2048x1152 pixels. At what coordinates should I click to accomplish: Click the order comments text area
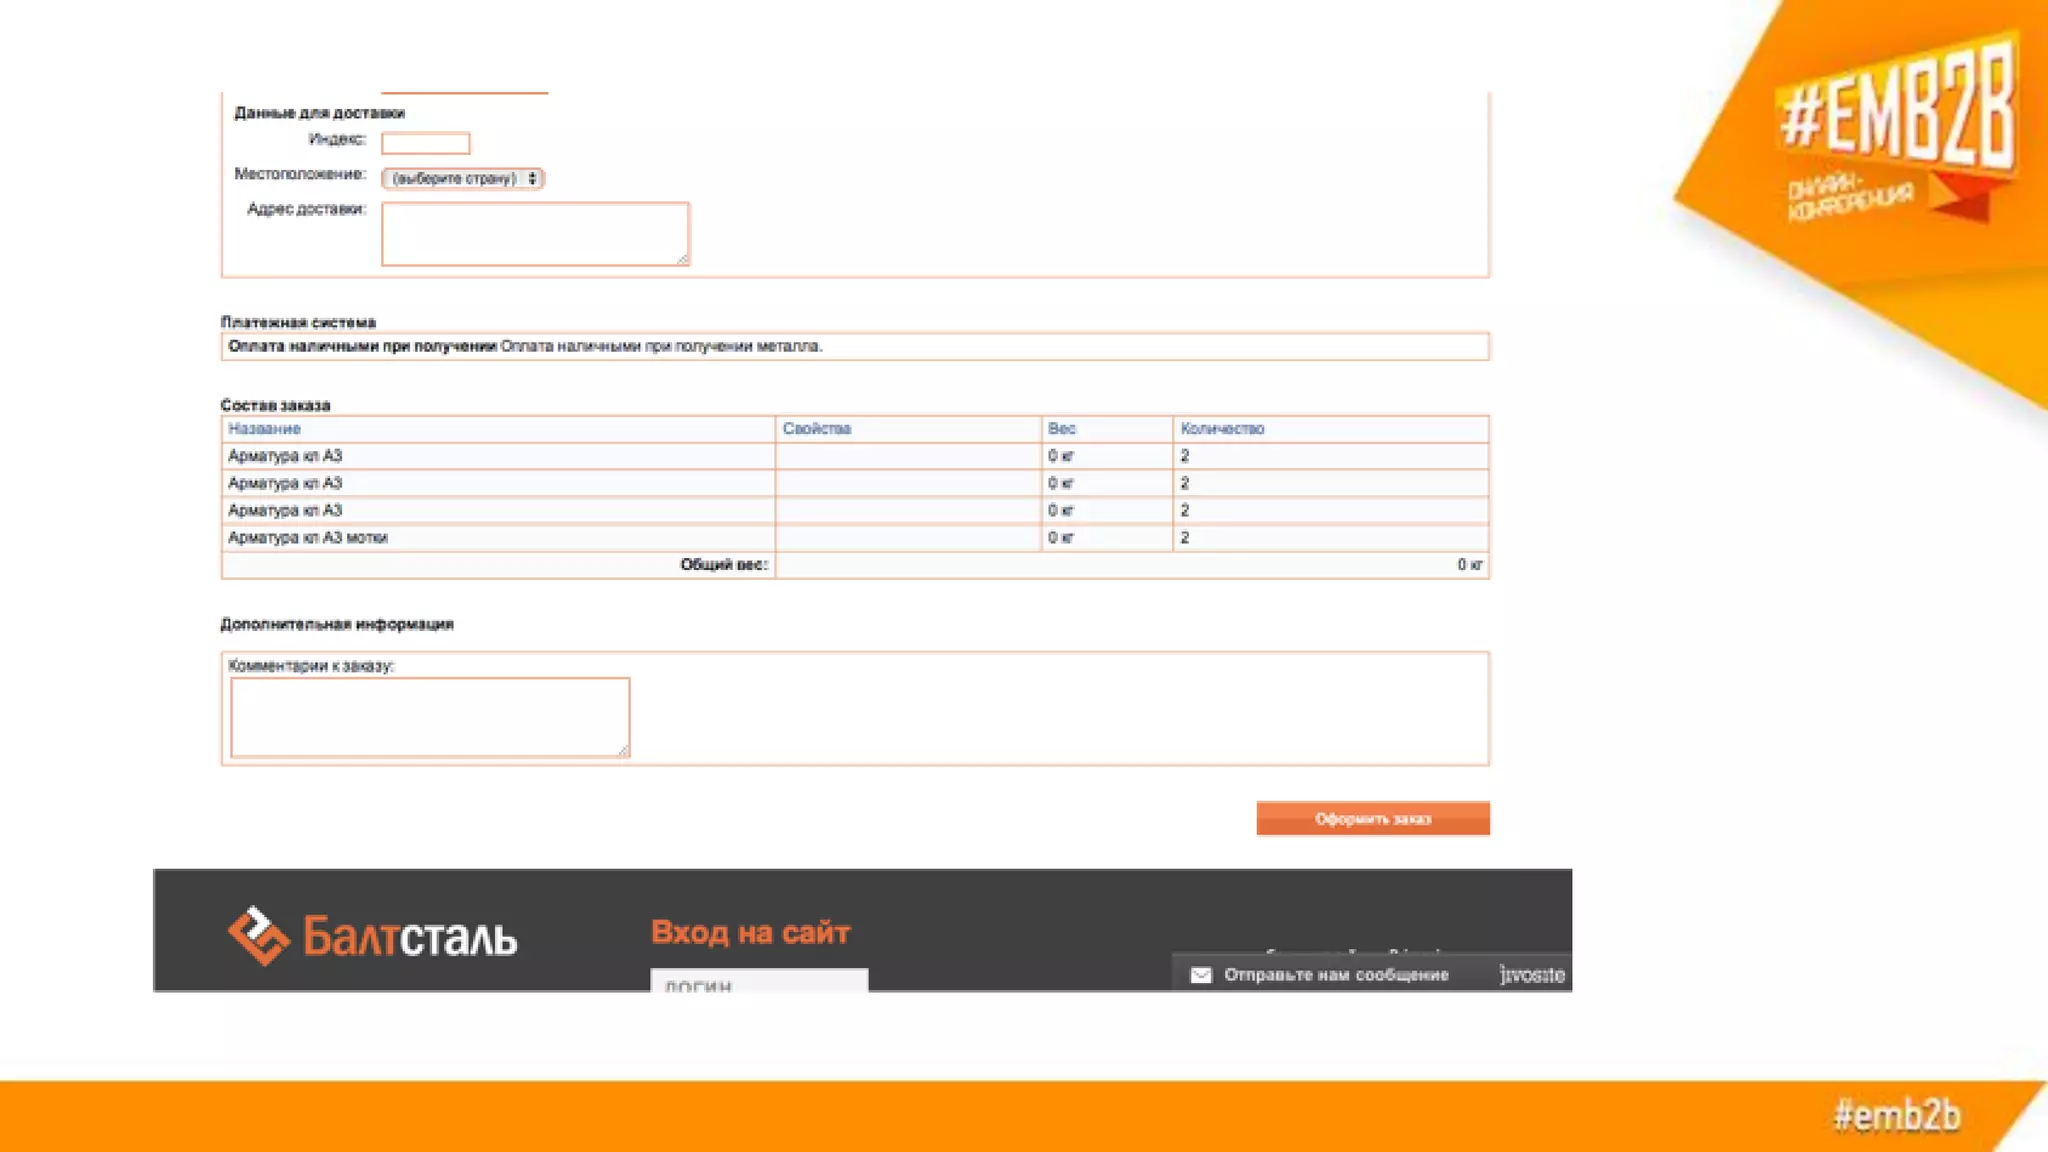[x=430, y=717]
